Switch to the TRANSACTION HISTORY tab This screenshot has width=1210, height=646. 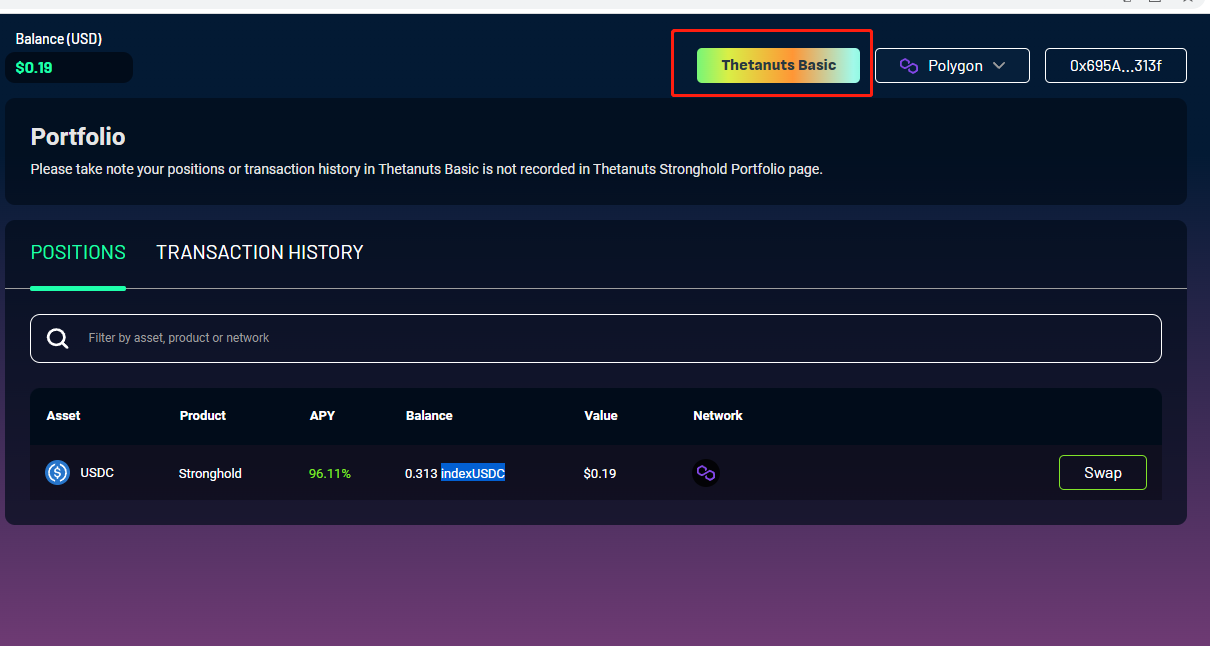[x=260, y=252]
